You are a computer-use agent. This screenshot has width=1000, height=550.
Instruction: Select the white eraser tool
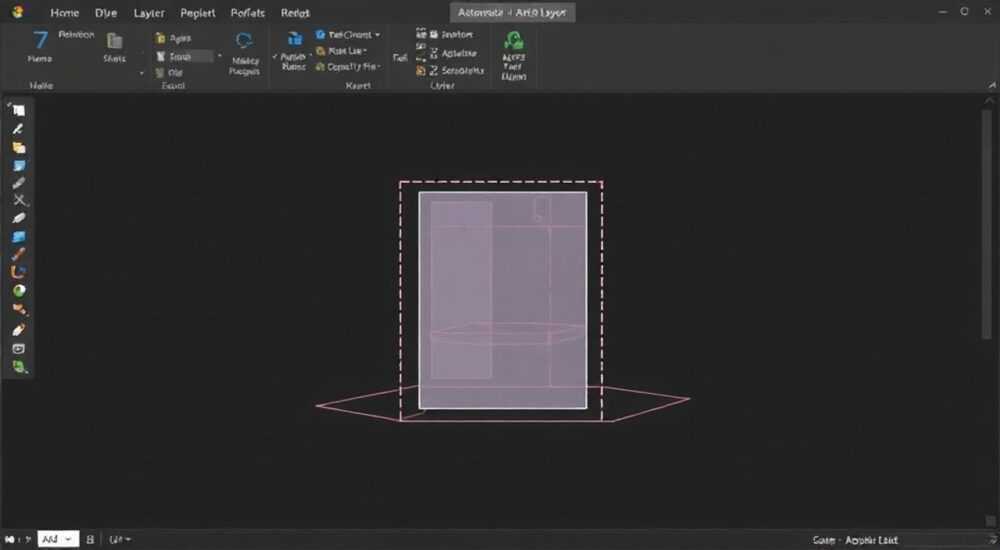19,218
